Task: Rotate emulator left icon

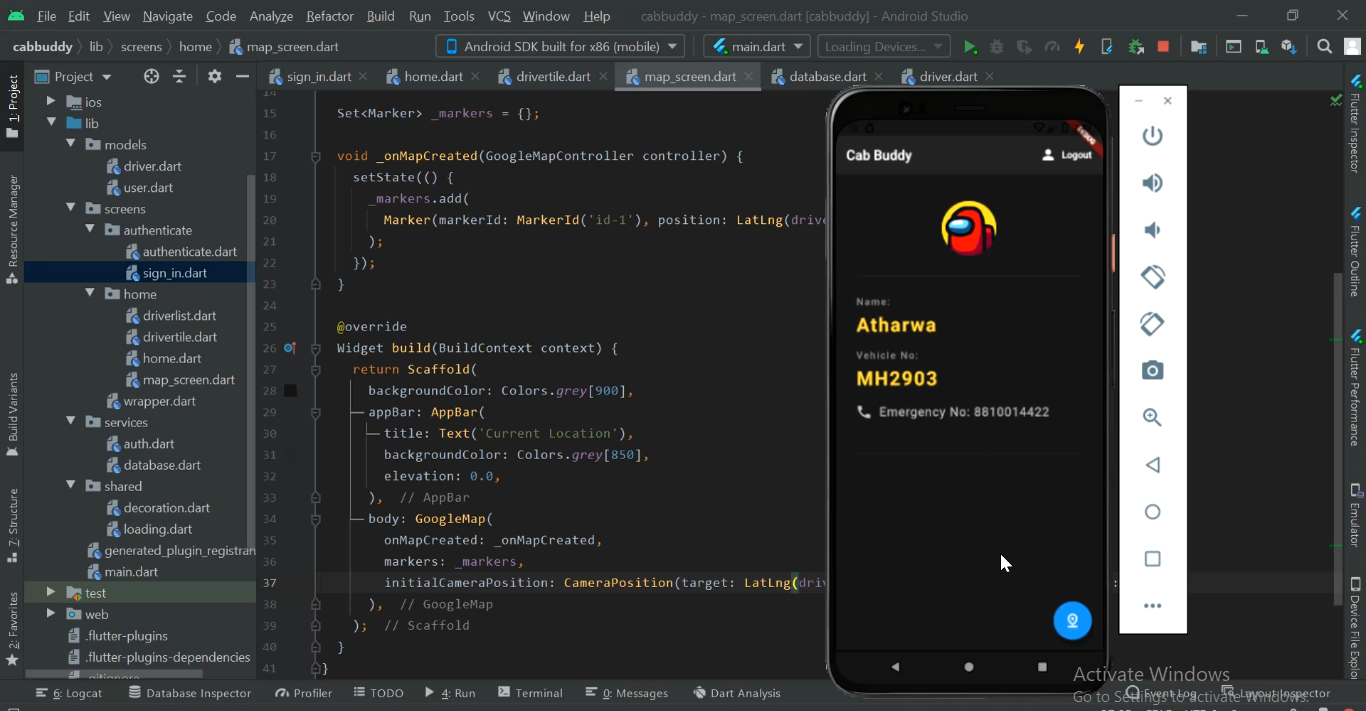Action: point(1153,277)
